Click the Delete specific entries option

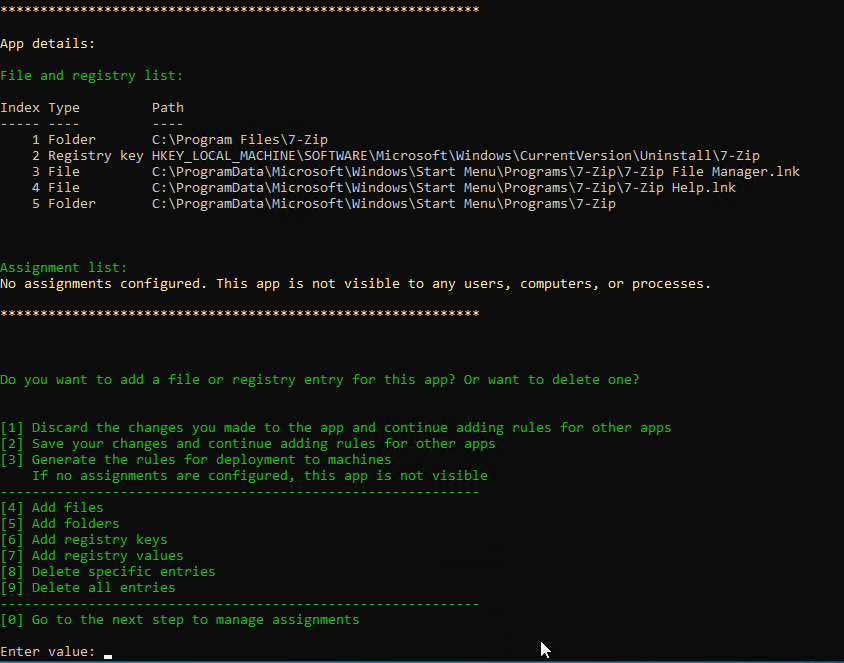108,572
